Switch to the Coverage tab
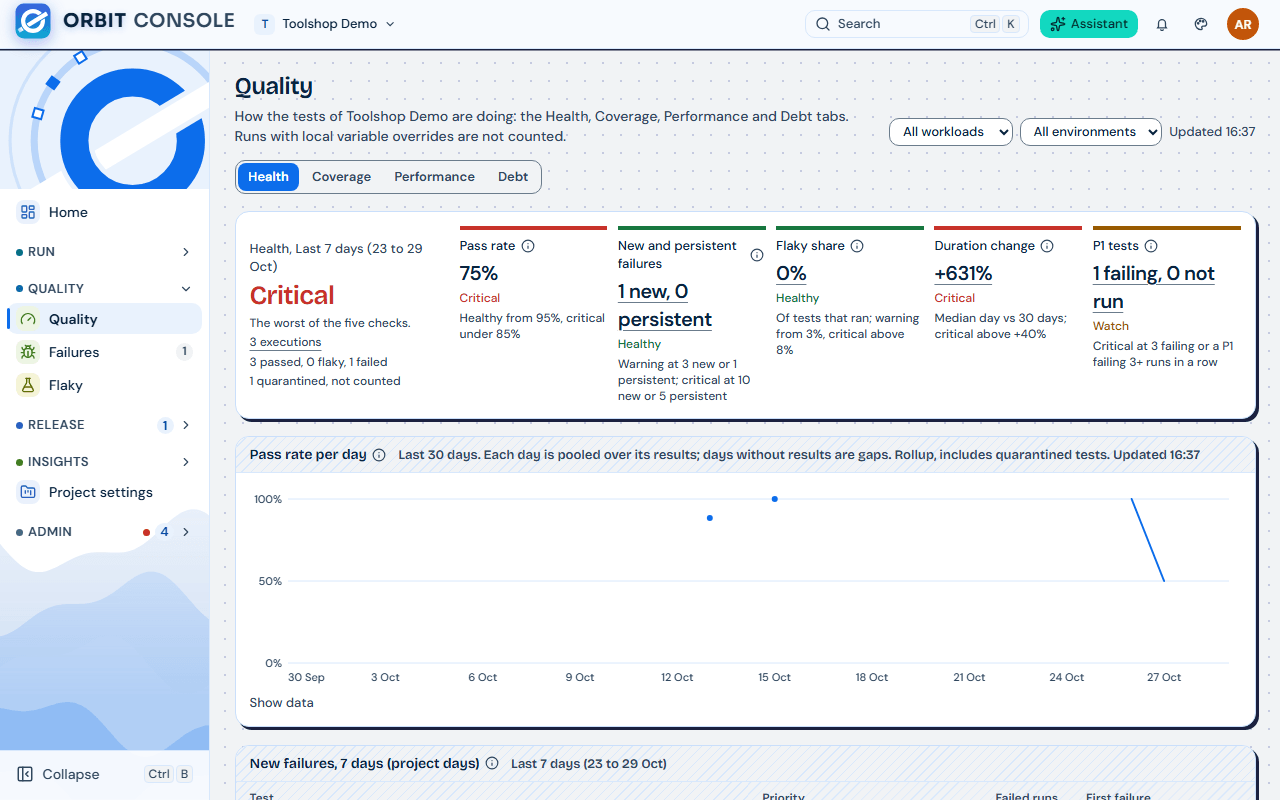The image size is (1280, 800). [x=341, y=177]
